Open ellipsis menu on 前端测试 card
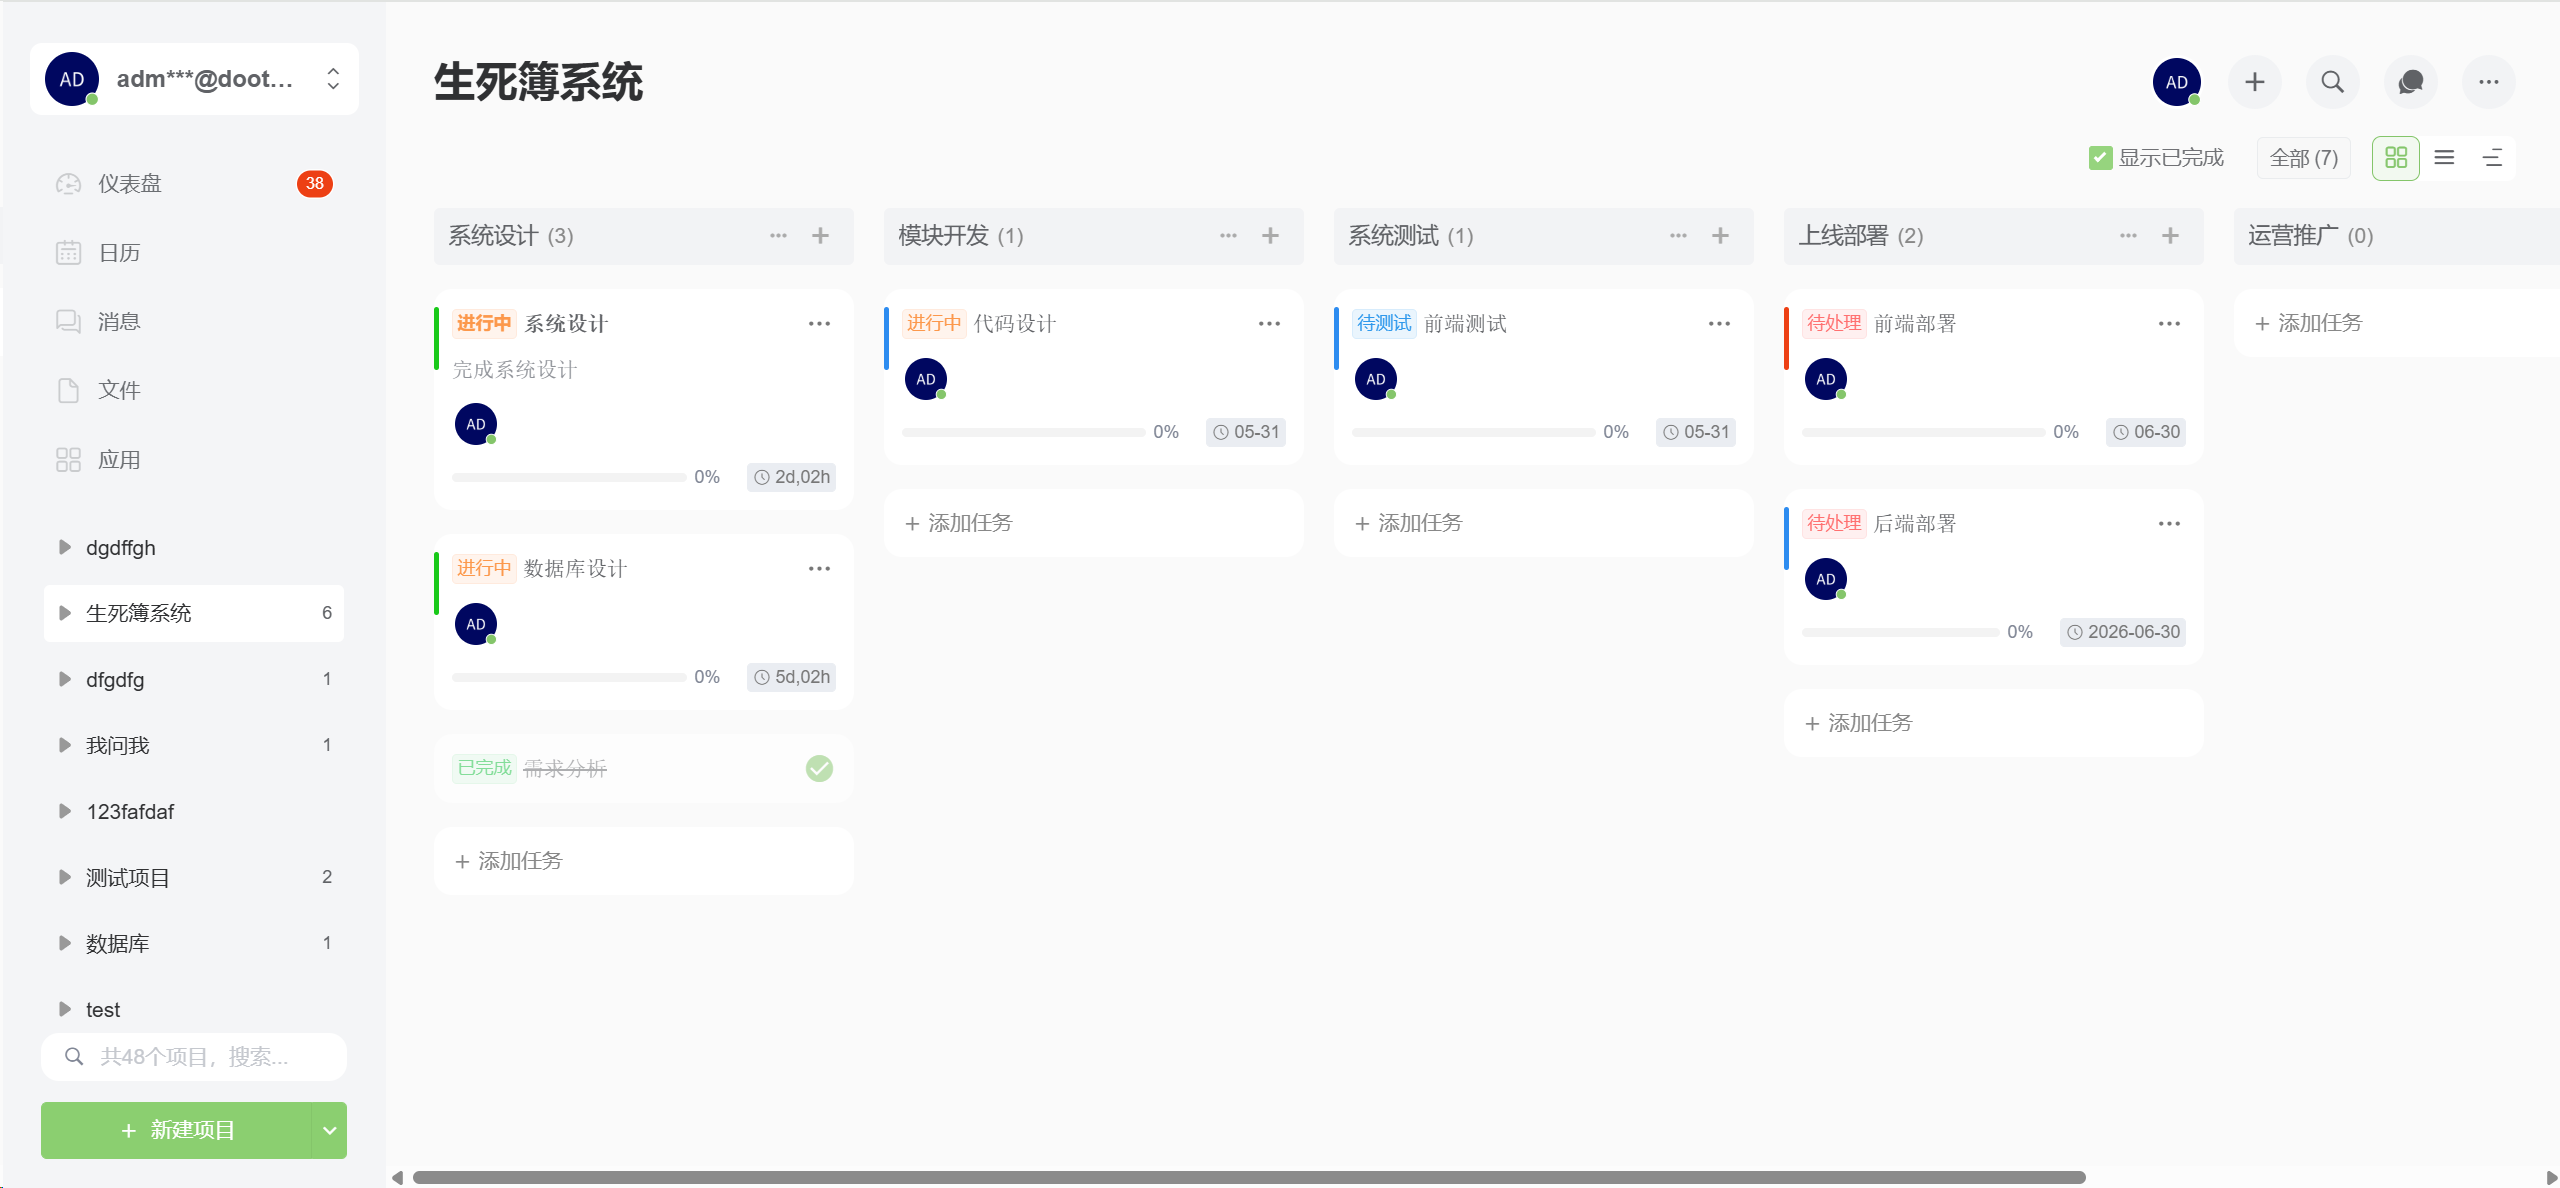This screenshot has width=2560, height=1188. coord(1719,324)
